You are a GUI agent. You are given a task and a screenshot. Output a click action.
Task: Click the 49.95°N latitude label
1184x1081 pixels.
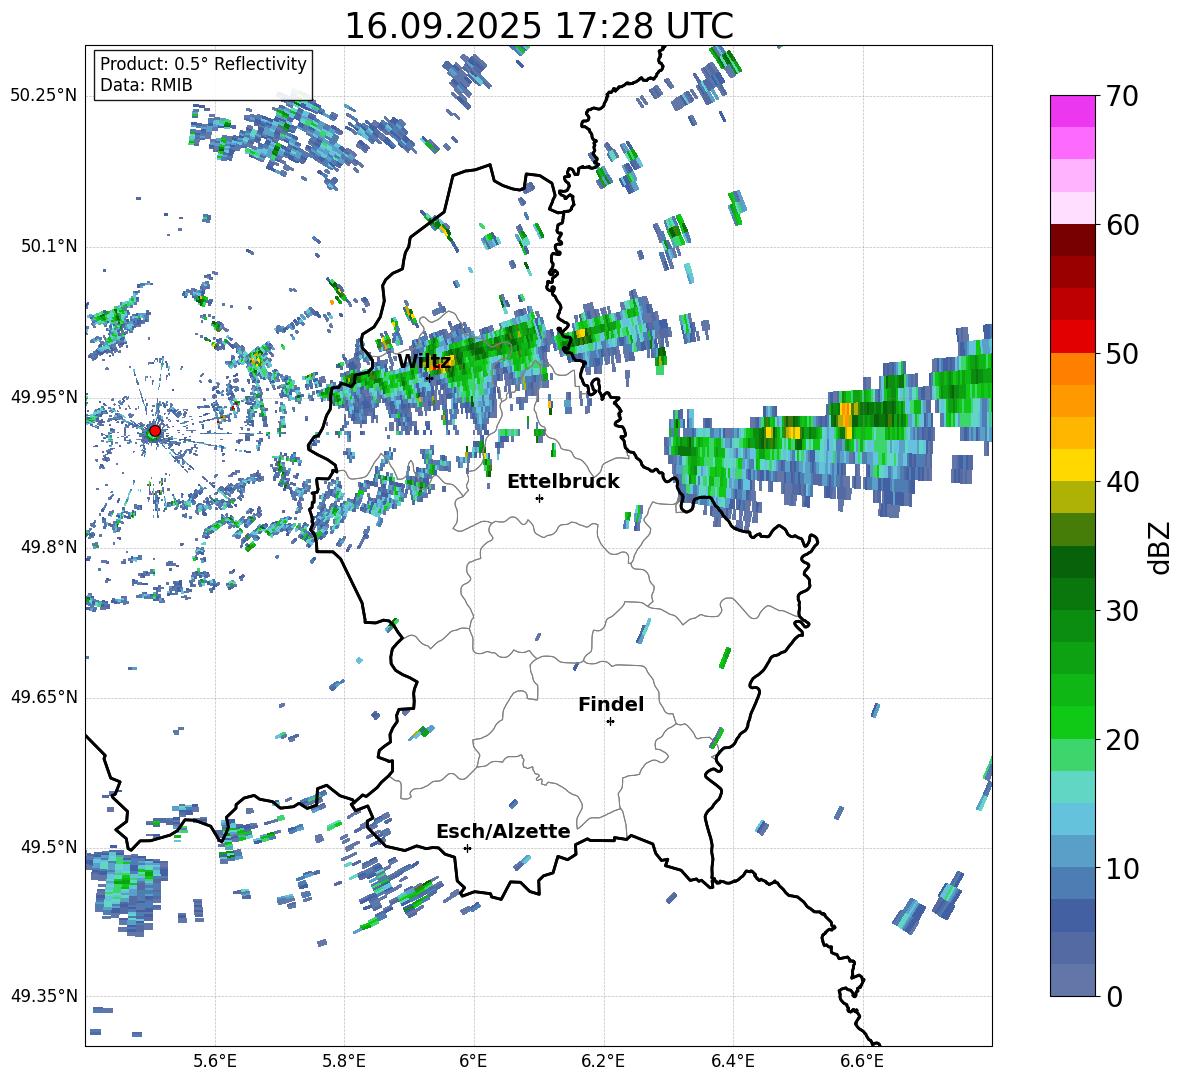[x=44, y=396]
